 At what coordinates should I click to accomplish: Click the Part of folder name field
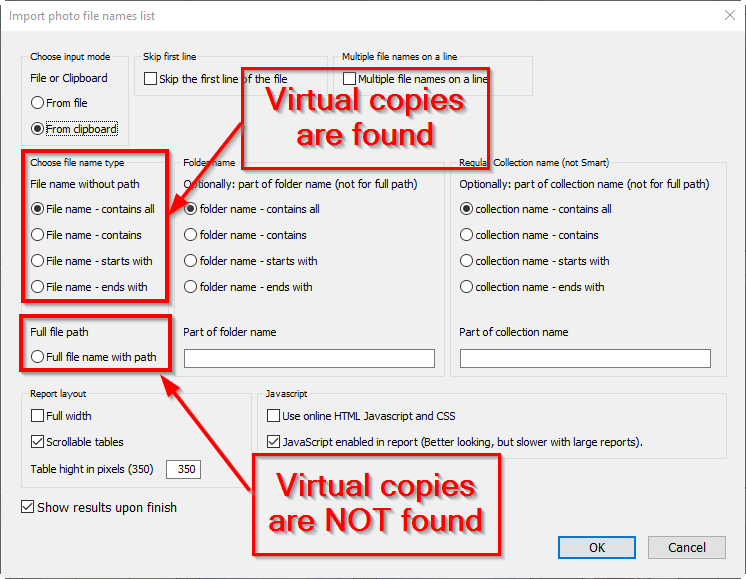tap(309, 358)
